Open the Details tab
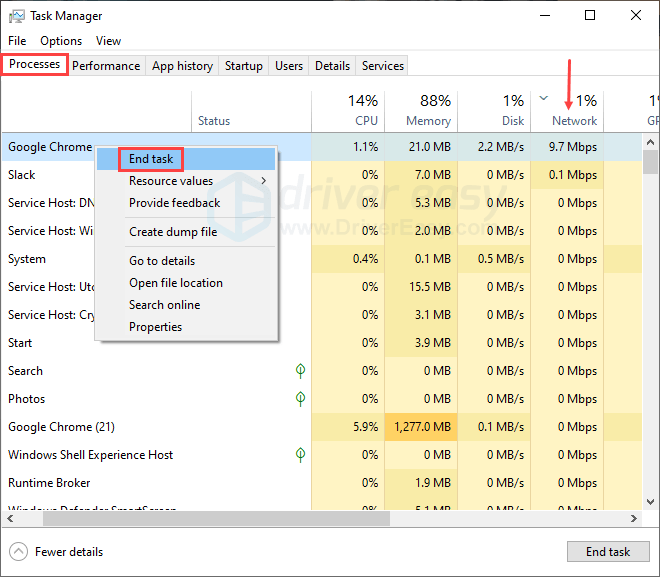The width and height of the screenshot is (660, 577). point(332,66)
